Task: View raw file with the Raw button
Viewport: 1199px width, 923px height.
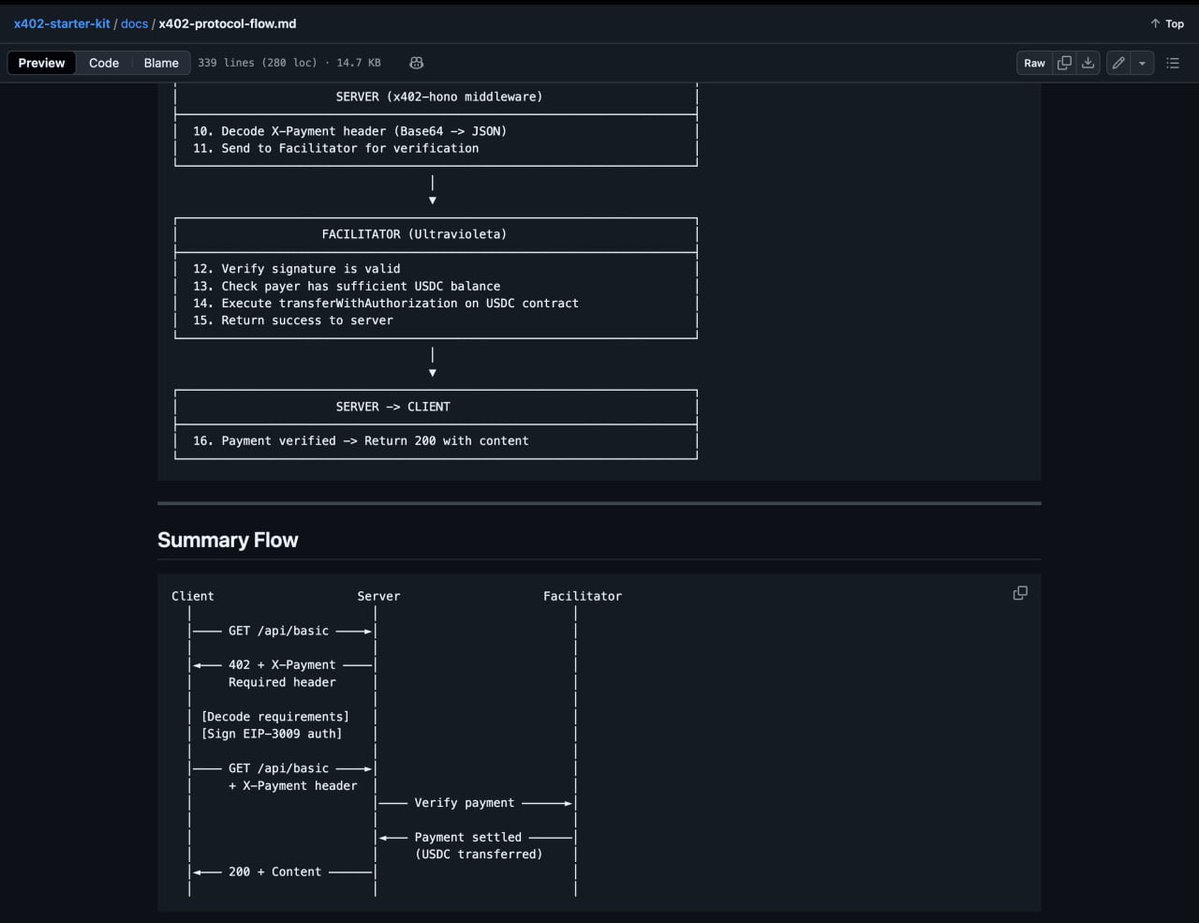Action: click(1034, 62)
